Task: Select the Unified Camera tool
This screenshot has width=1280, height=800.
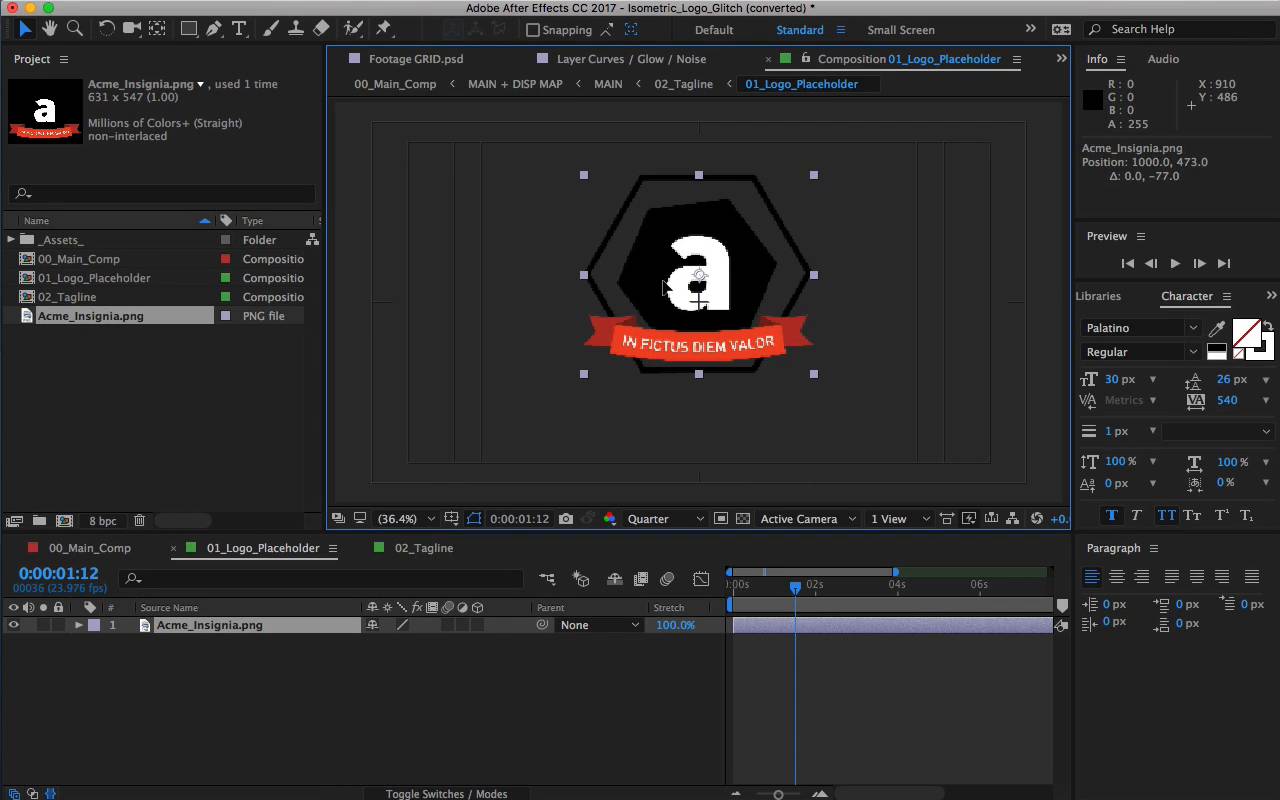Action: tap(132, 29)
